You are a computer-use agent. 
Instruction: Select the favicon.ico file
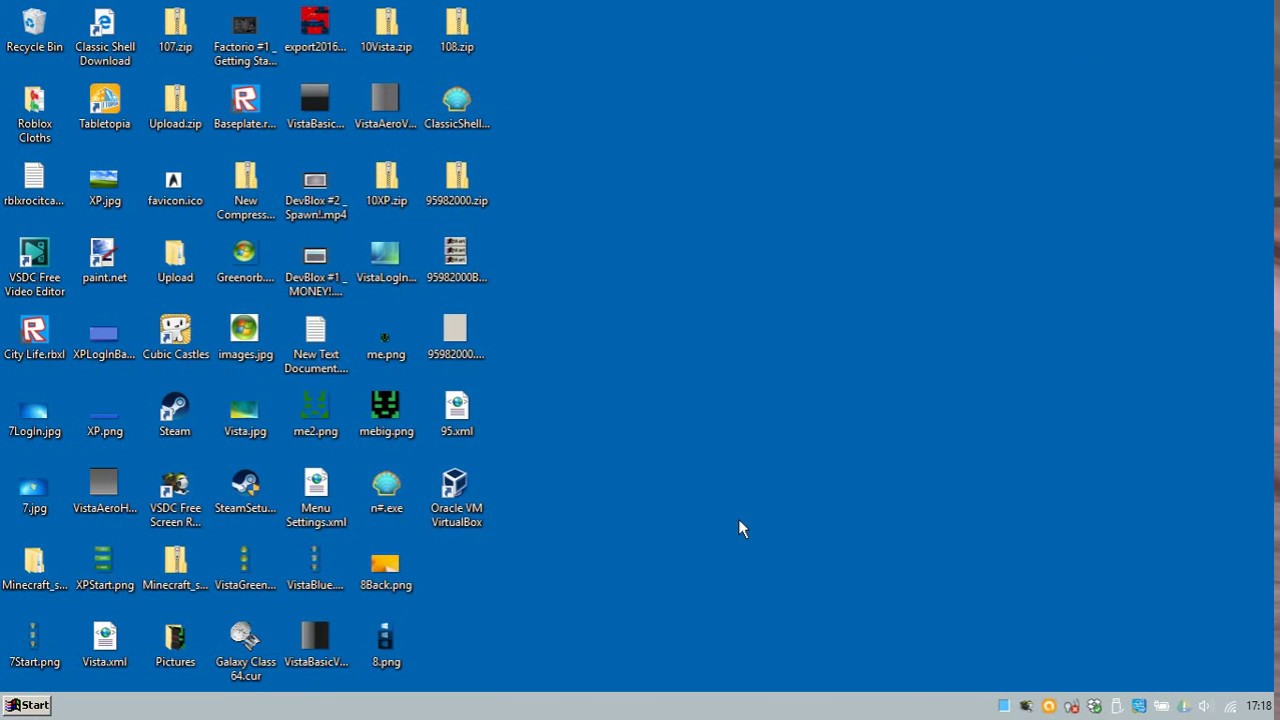coord(175,179)
